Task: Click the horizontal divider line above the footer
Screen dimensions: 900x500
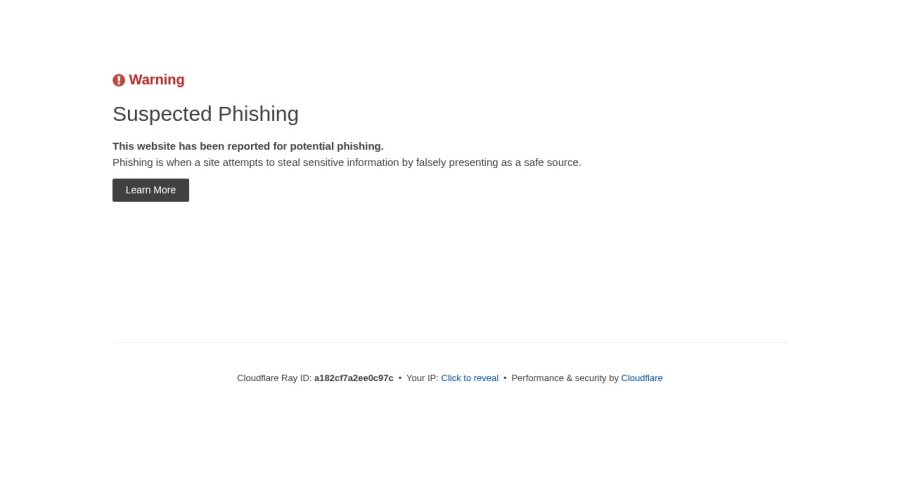Action: pos(450,343)
